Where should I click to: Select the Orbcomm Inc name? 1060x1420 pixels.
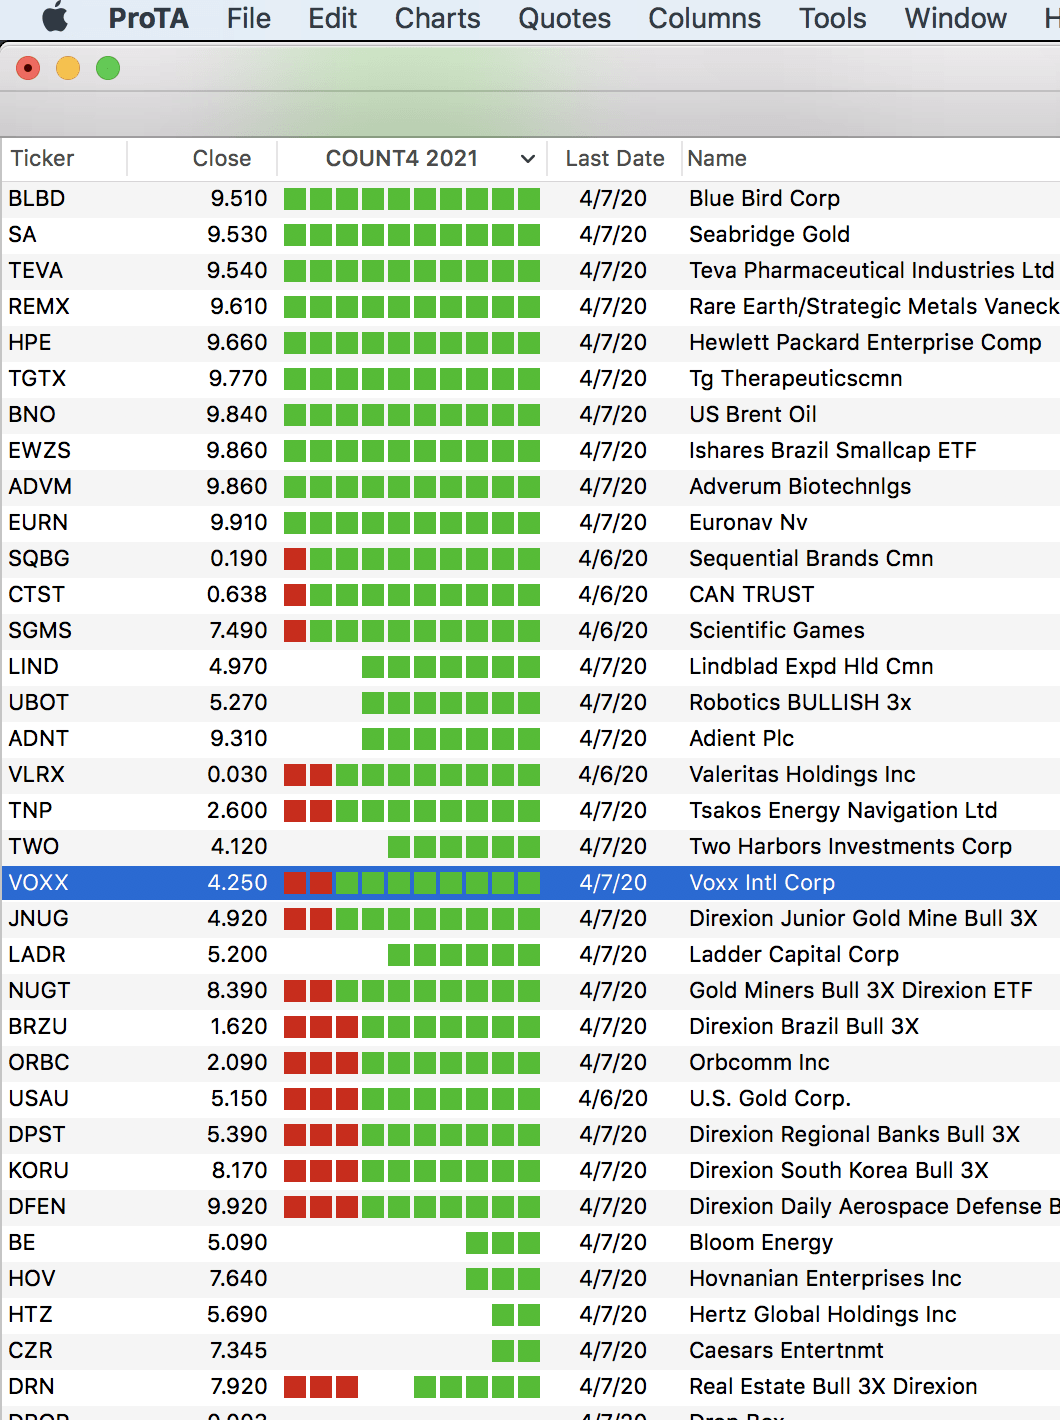pos(759,1063)
